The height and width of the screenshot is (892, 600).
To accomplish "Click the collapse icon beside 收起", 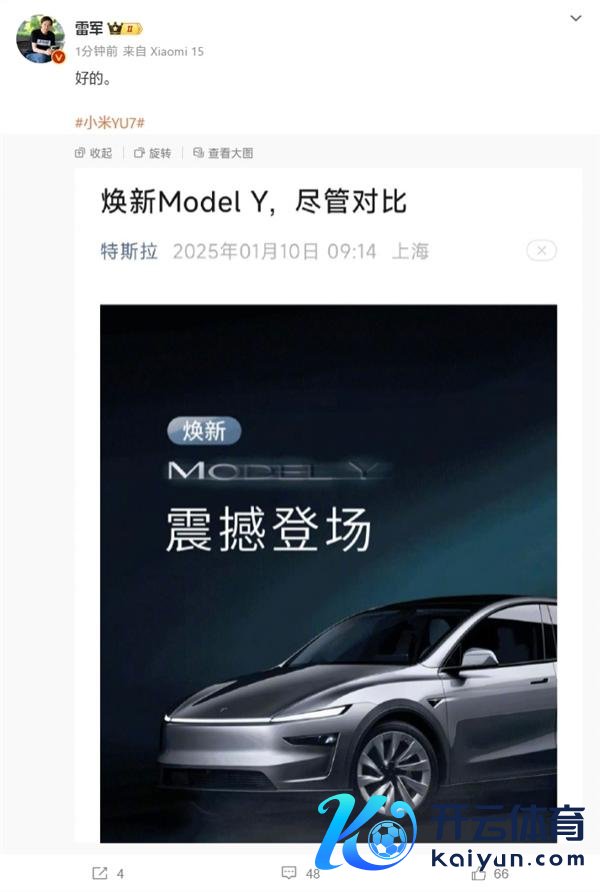I will (x=80, y=153).
